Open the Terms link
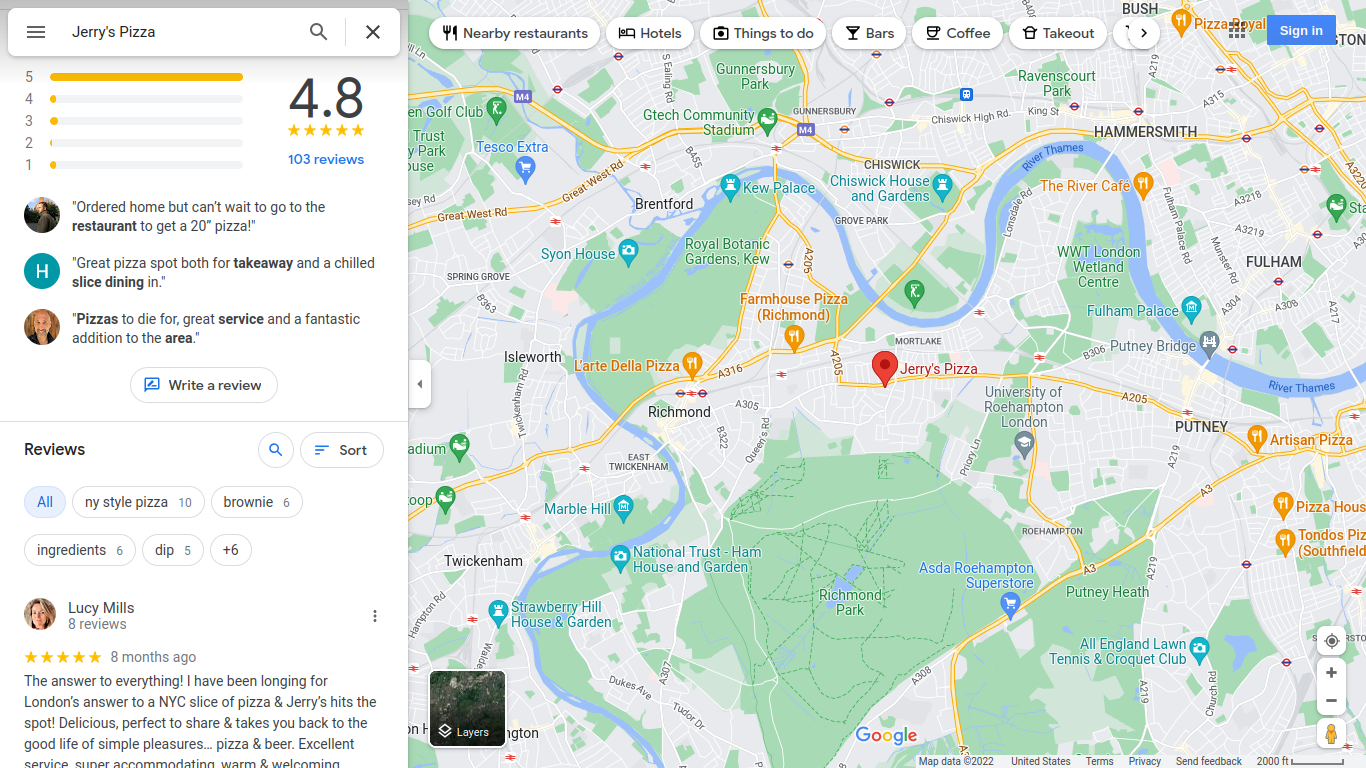This screenshot has width=1366, height=768. click(1099, 761)
